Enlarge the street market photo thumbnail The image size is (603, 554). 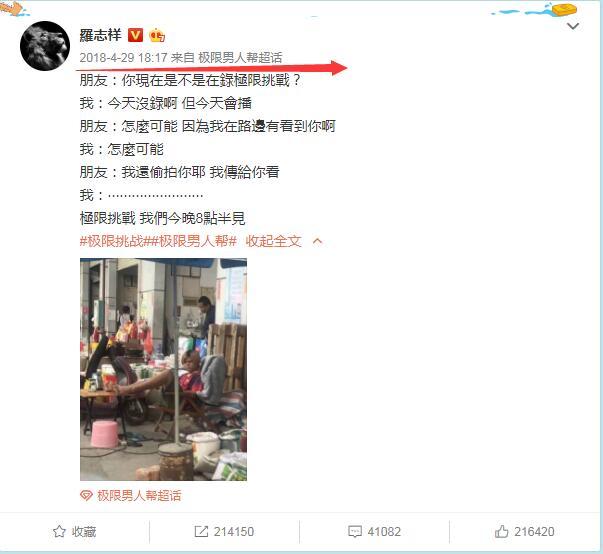[x=163, y=369]
